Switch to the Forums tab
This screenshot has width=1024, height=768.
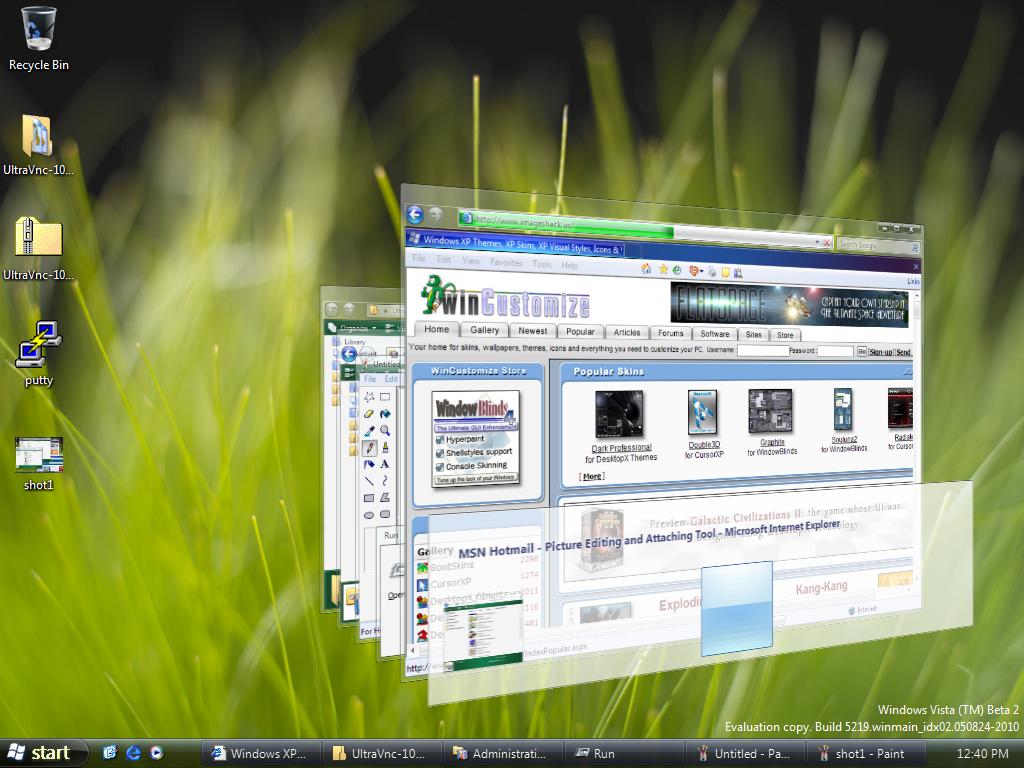pos(670,333)
